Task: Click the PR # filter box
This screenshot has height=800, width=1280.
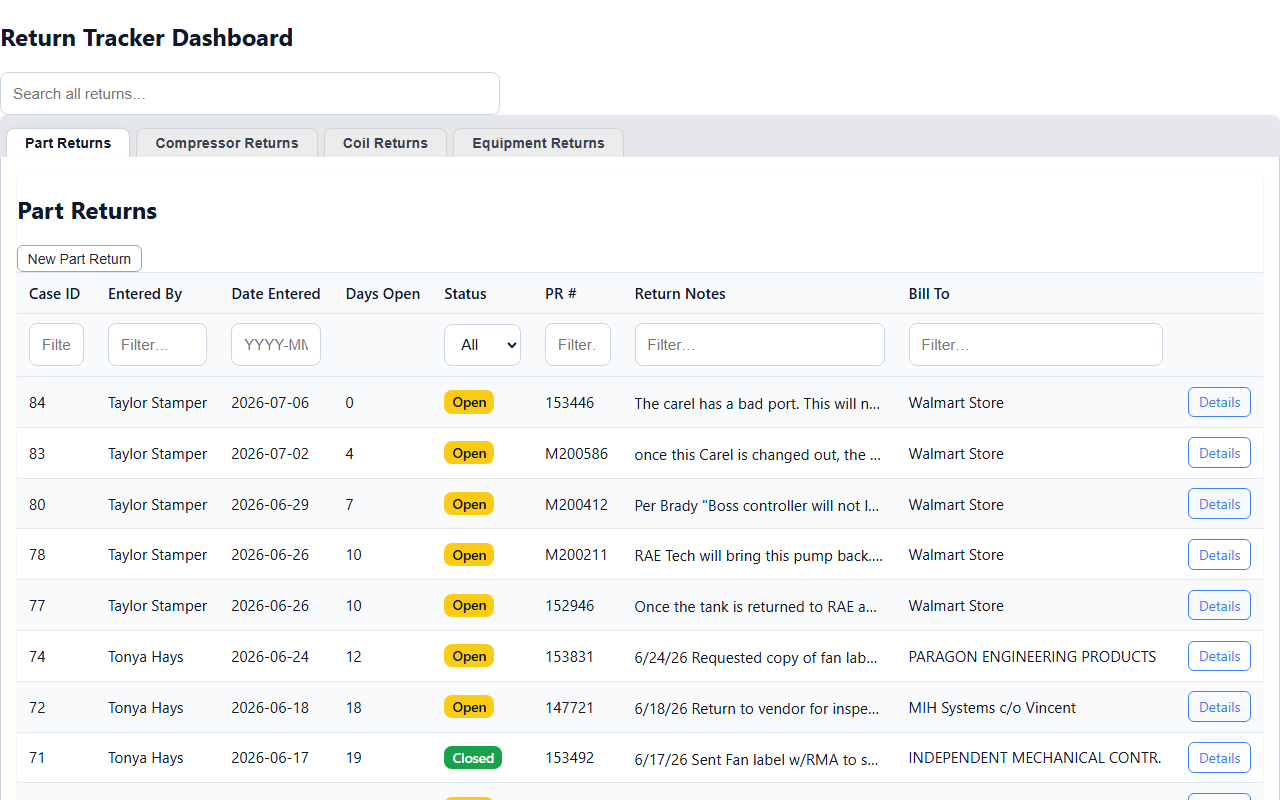Action: (577, 345)
